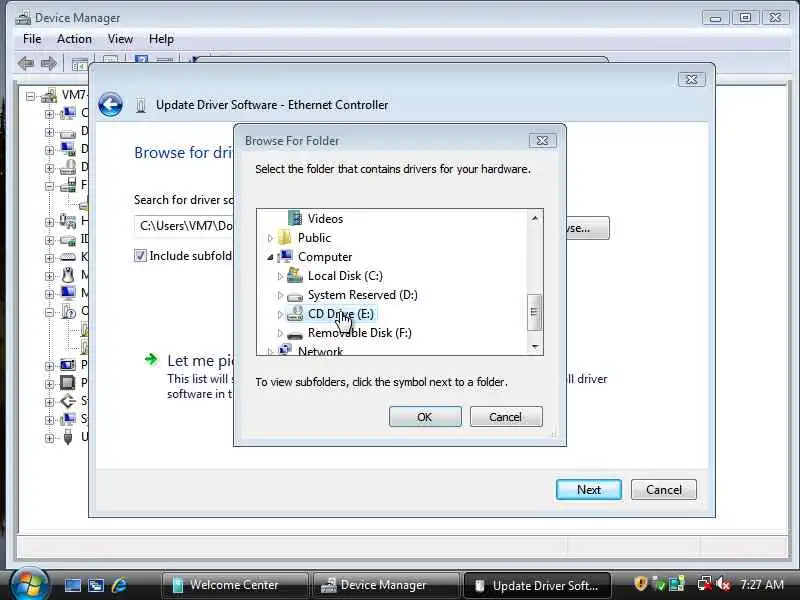Open the Help menu
Image resolution: width=800 pixels, height=600 pixels.
tap(161, 39)
